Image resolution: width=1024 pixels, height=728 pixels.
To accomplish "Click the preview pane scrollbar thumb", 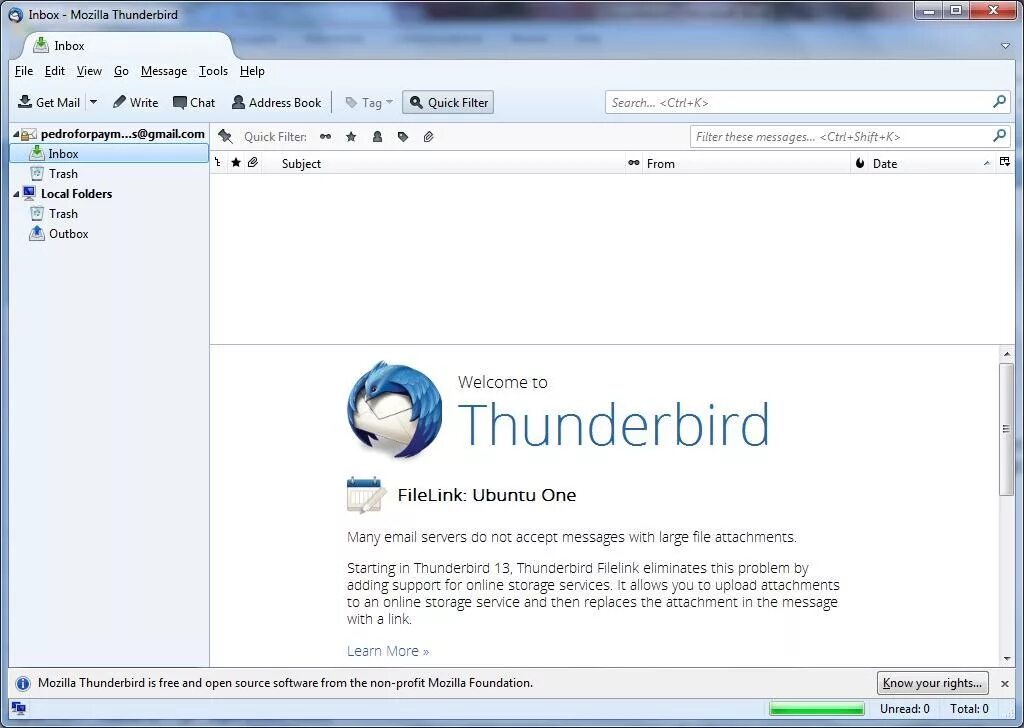I will point(1006,429).
